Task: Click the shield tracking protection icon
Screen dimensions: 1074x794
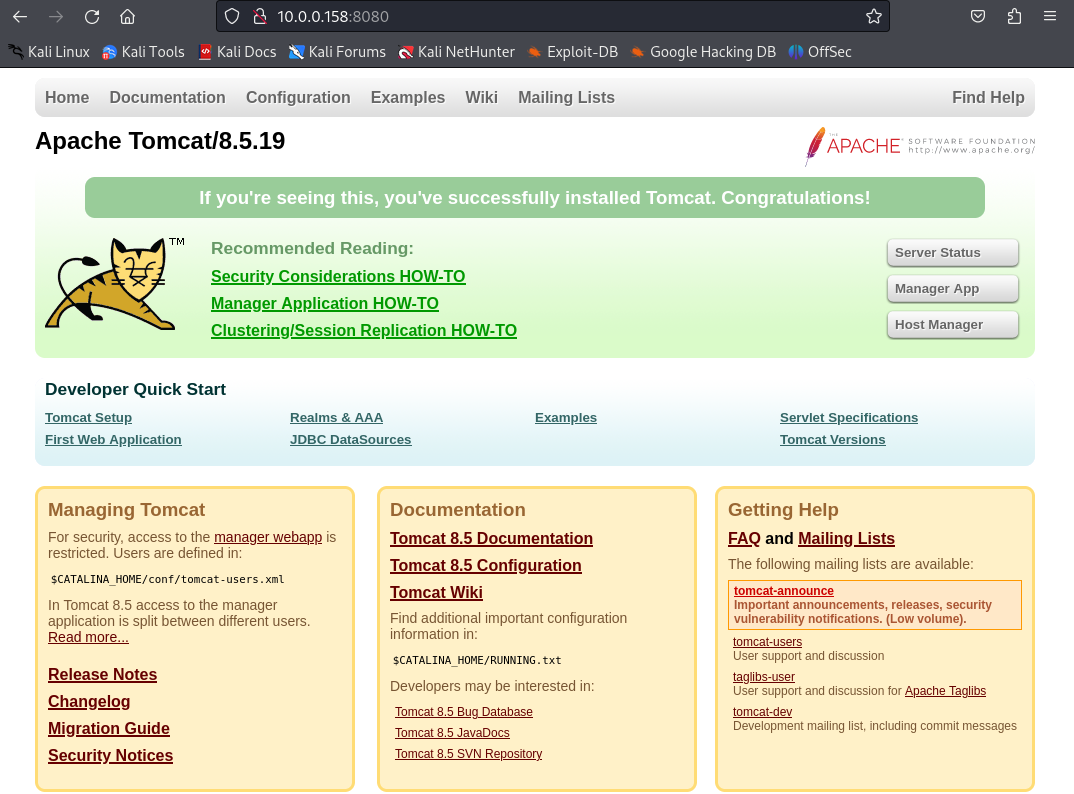Action: (x=232, y=16)
